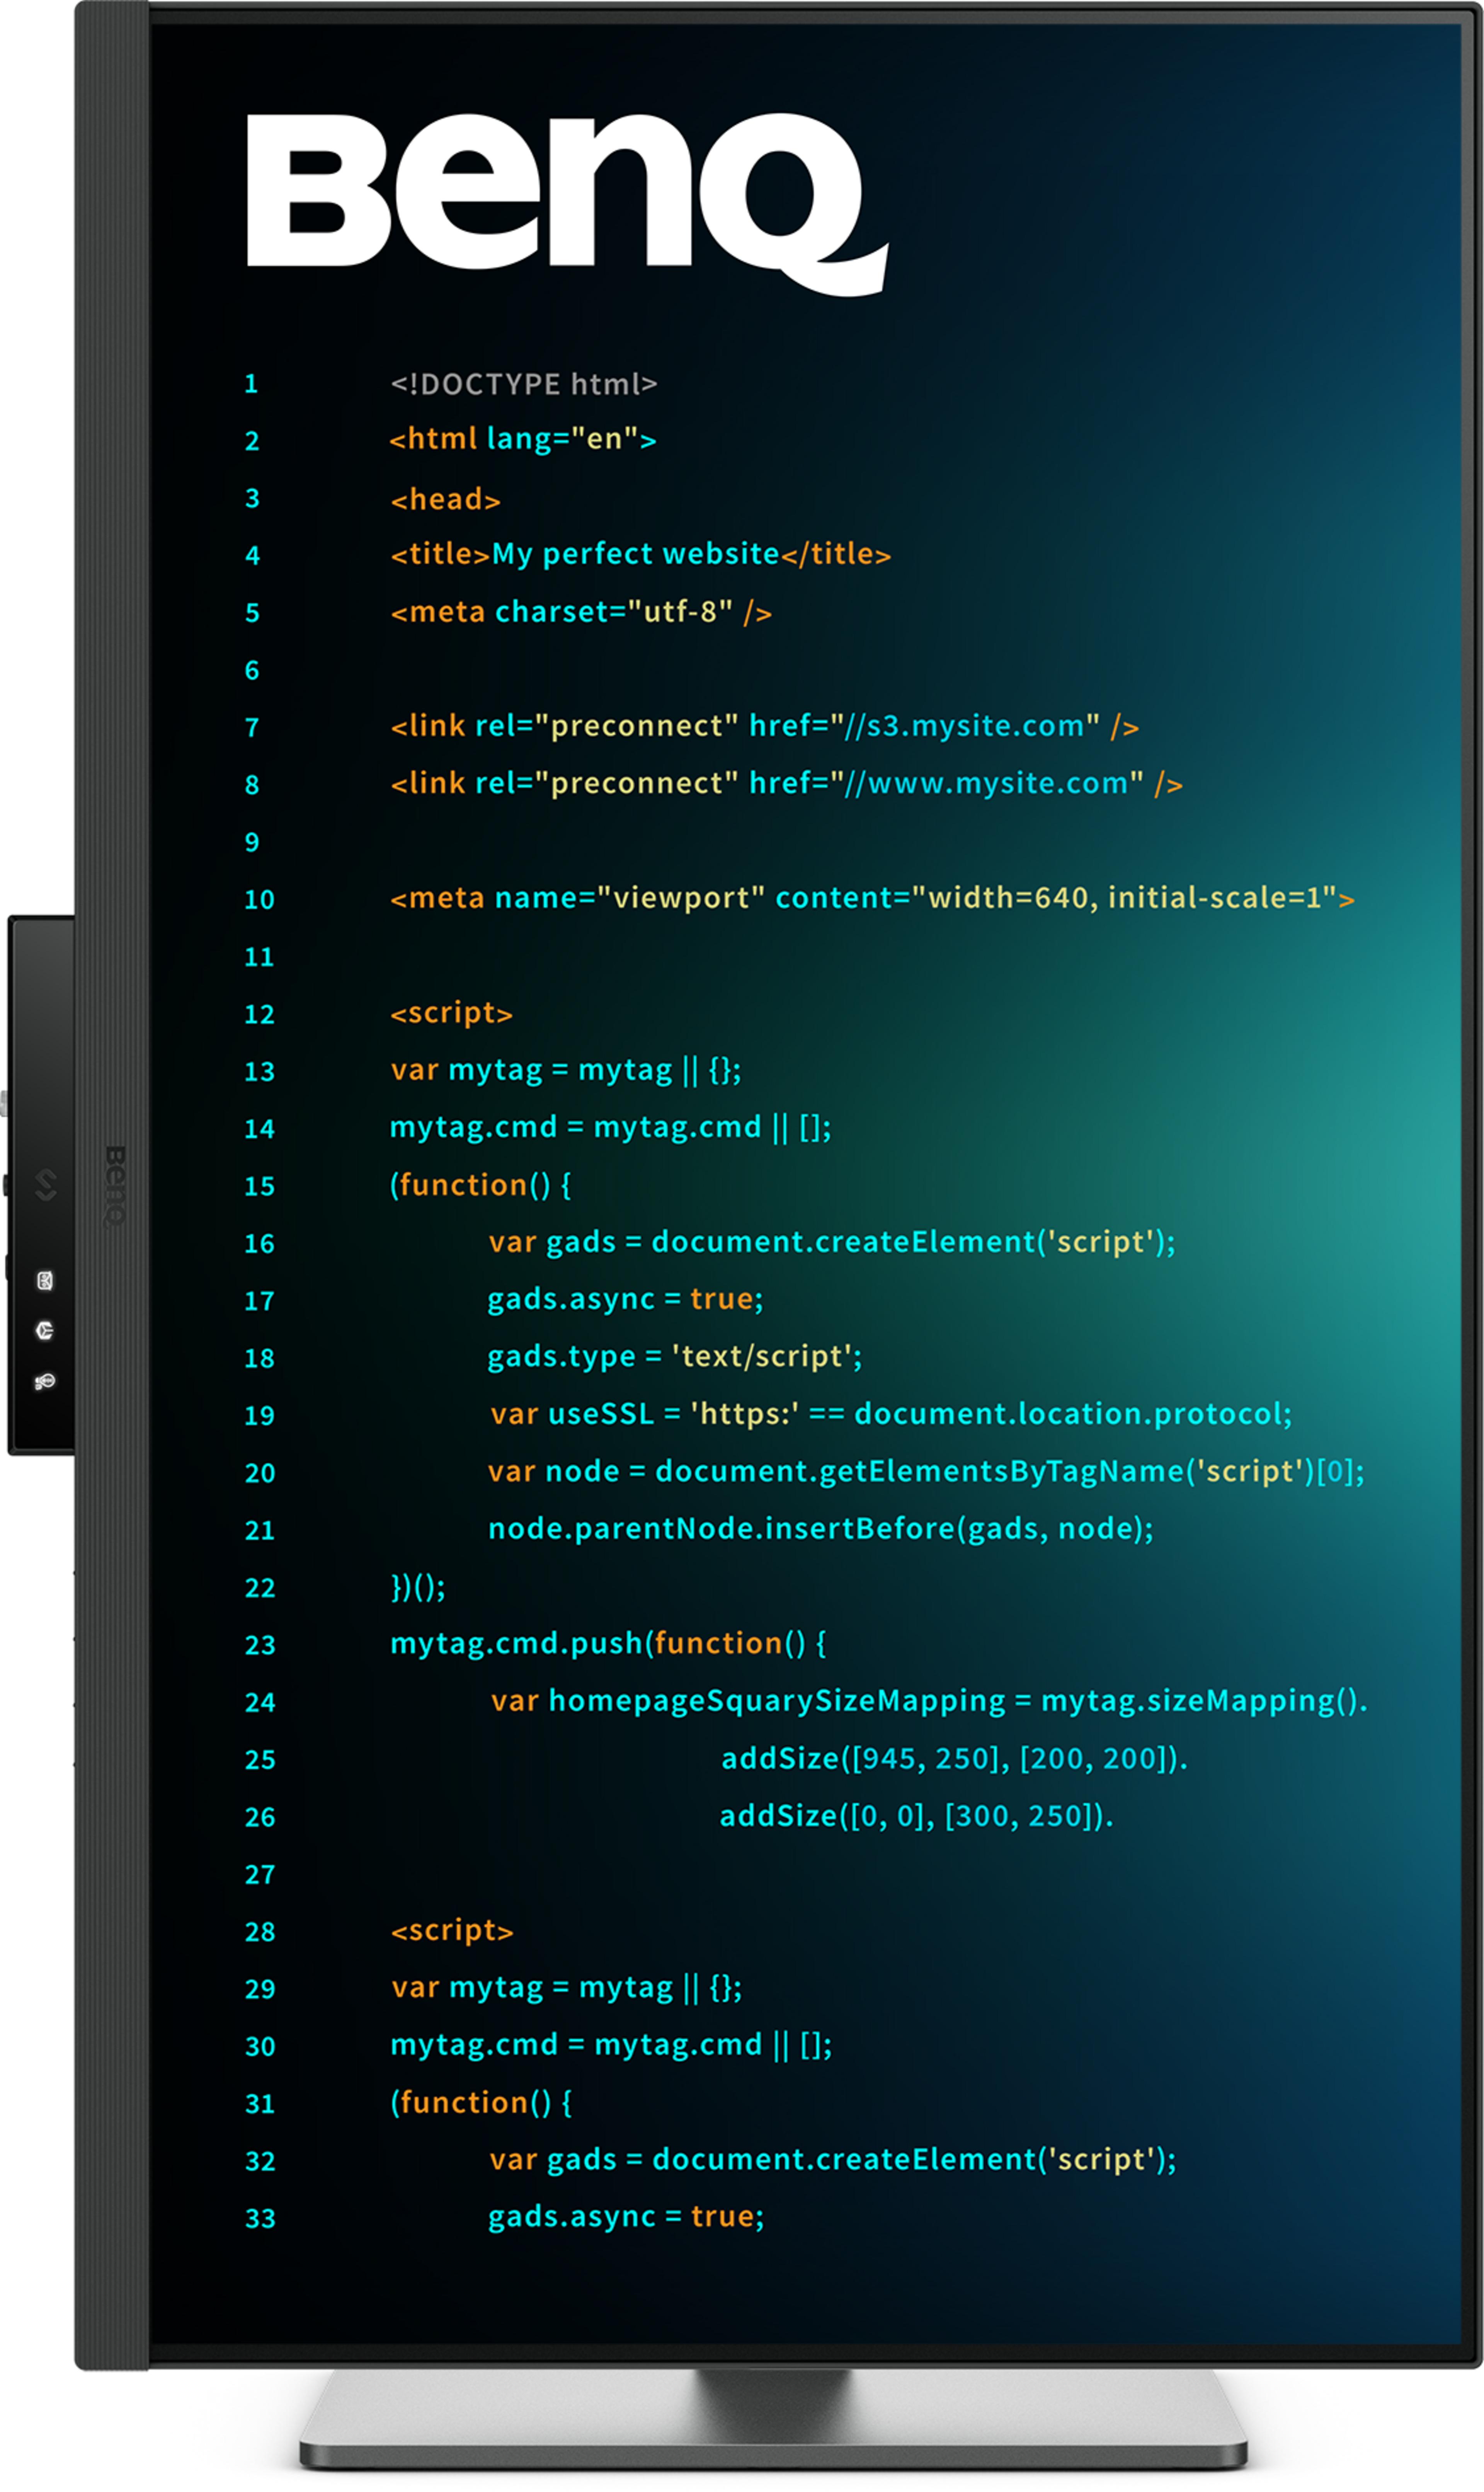Click the ePaper book icon on side panel
The height and width of the screenshot is (2492, 1484).
pyautogui.click(x=45, y=1281)
